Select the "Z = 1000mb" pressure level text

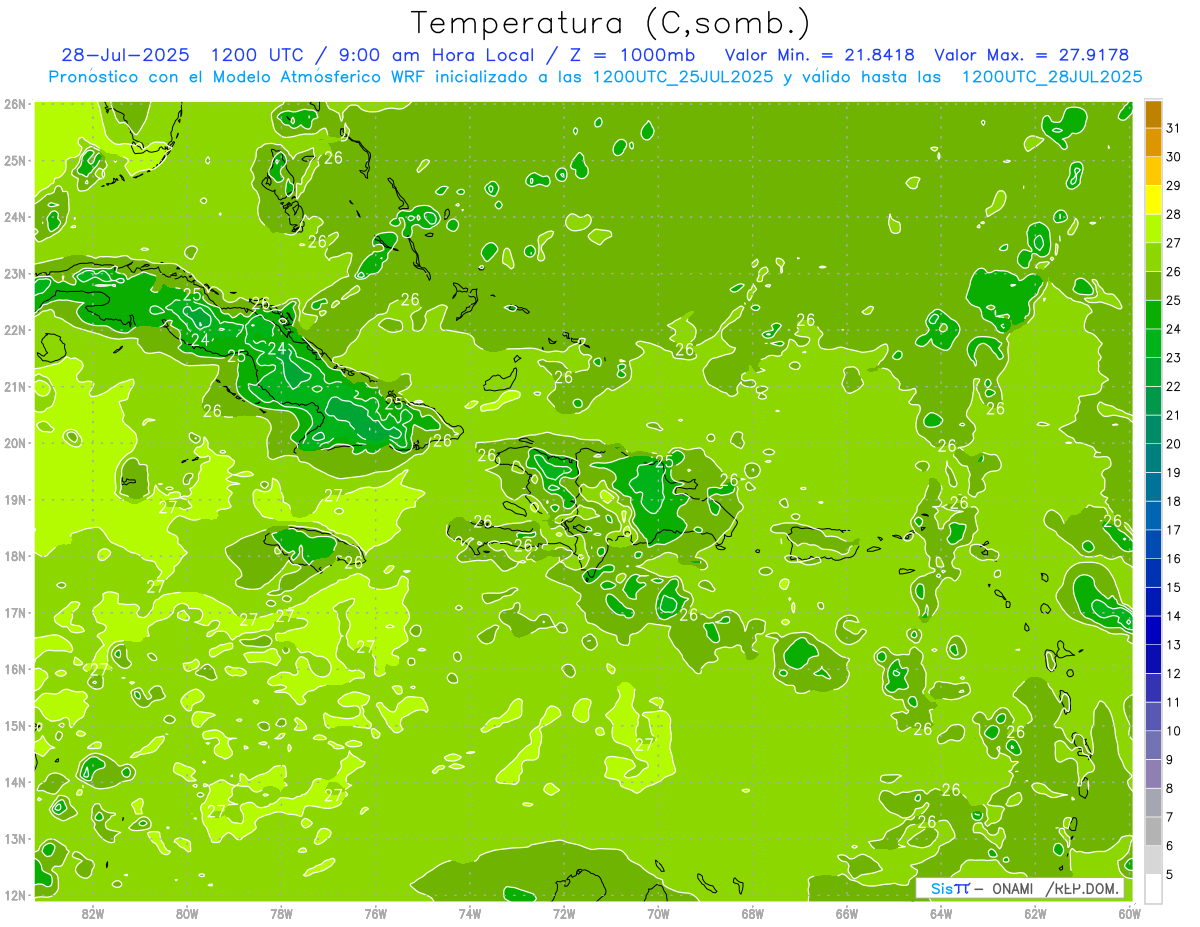[631, 55]
